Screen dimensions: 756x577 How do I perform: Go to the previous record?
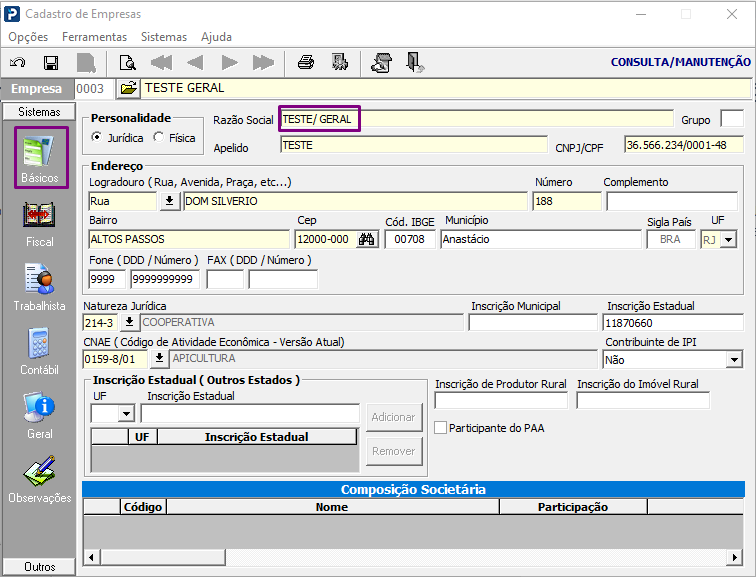pyautogui.click(x=195, y=63)
